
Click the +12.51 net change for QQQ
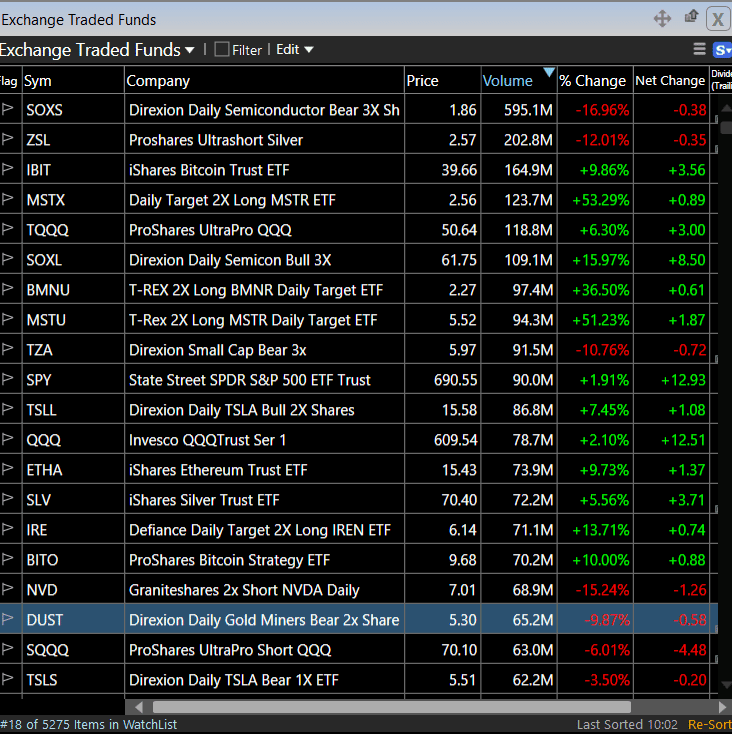[x=671, y=439]
